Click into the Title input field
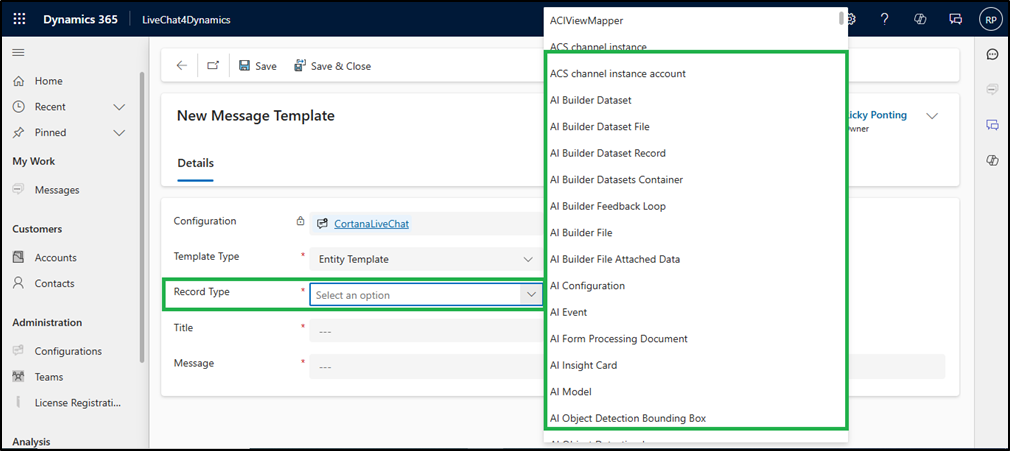Screen dimensions: 1010x451 click(426, 329)
